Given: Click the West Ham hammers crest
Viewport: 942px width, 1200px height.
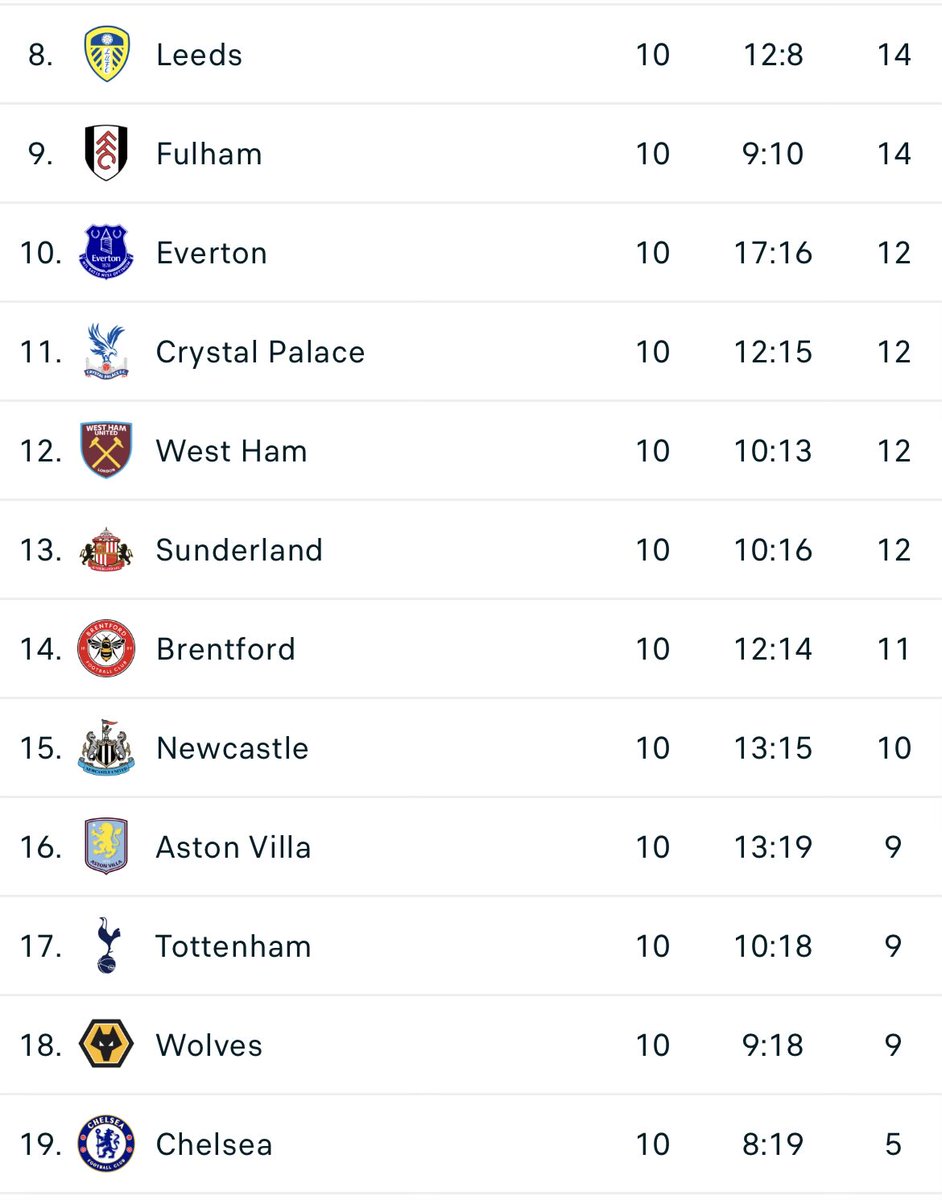Looking at the screenshot, I should point(106,450).
